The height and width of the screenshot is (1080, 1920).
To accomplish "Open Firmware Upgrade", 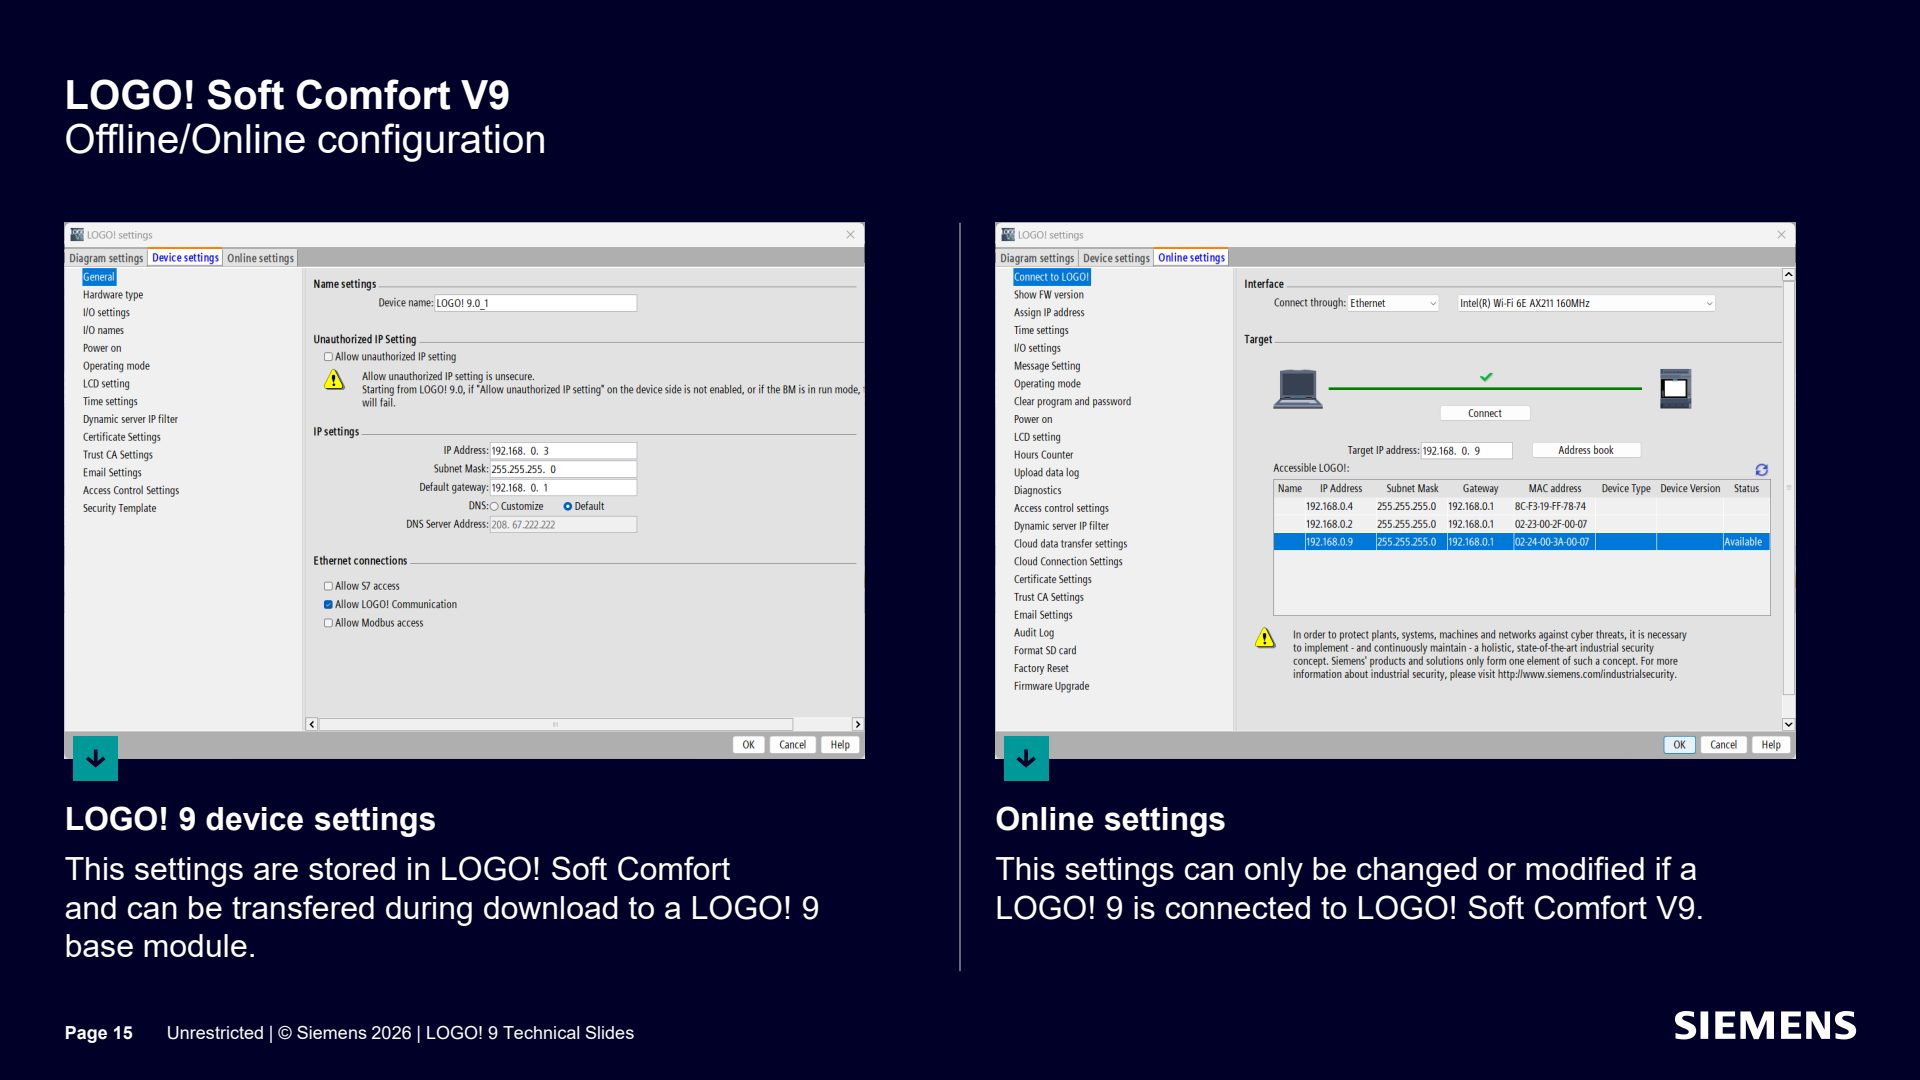I will coord(1051,687).
